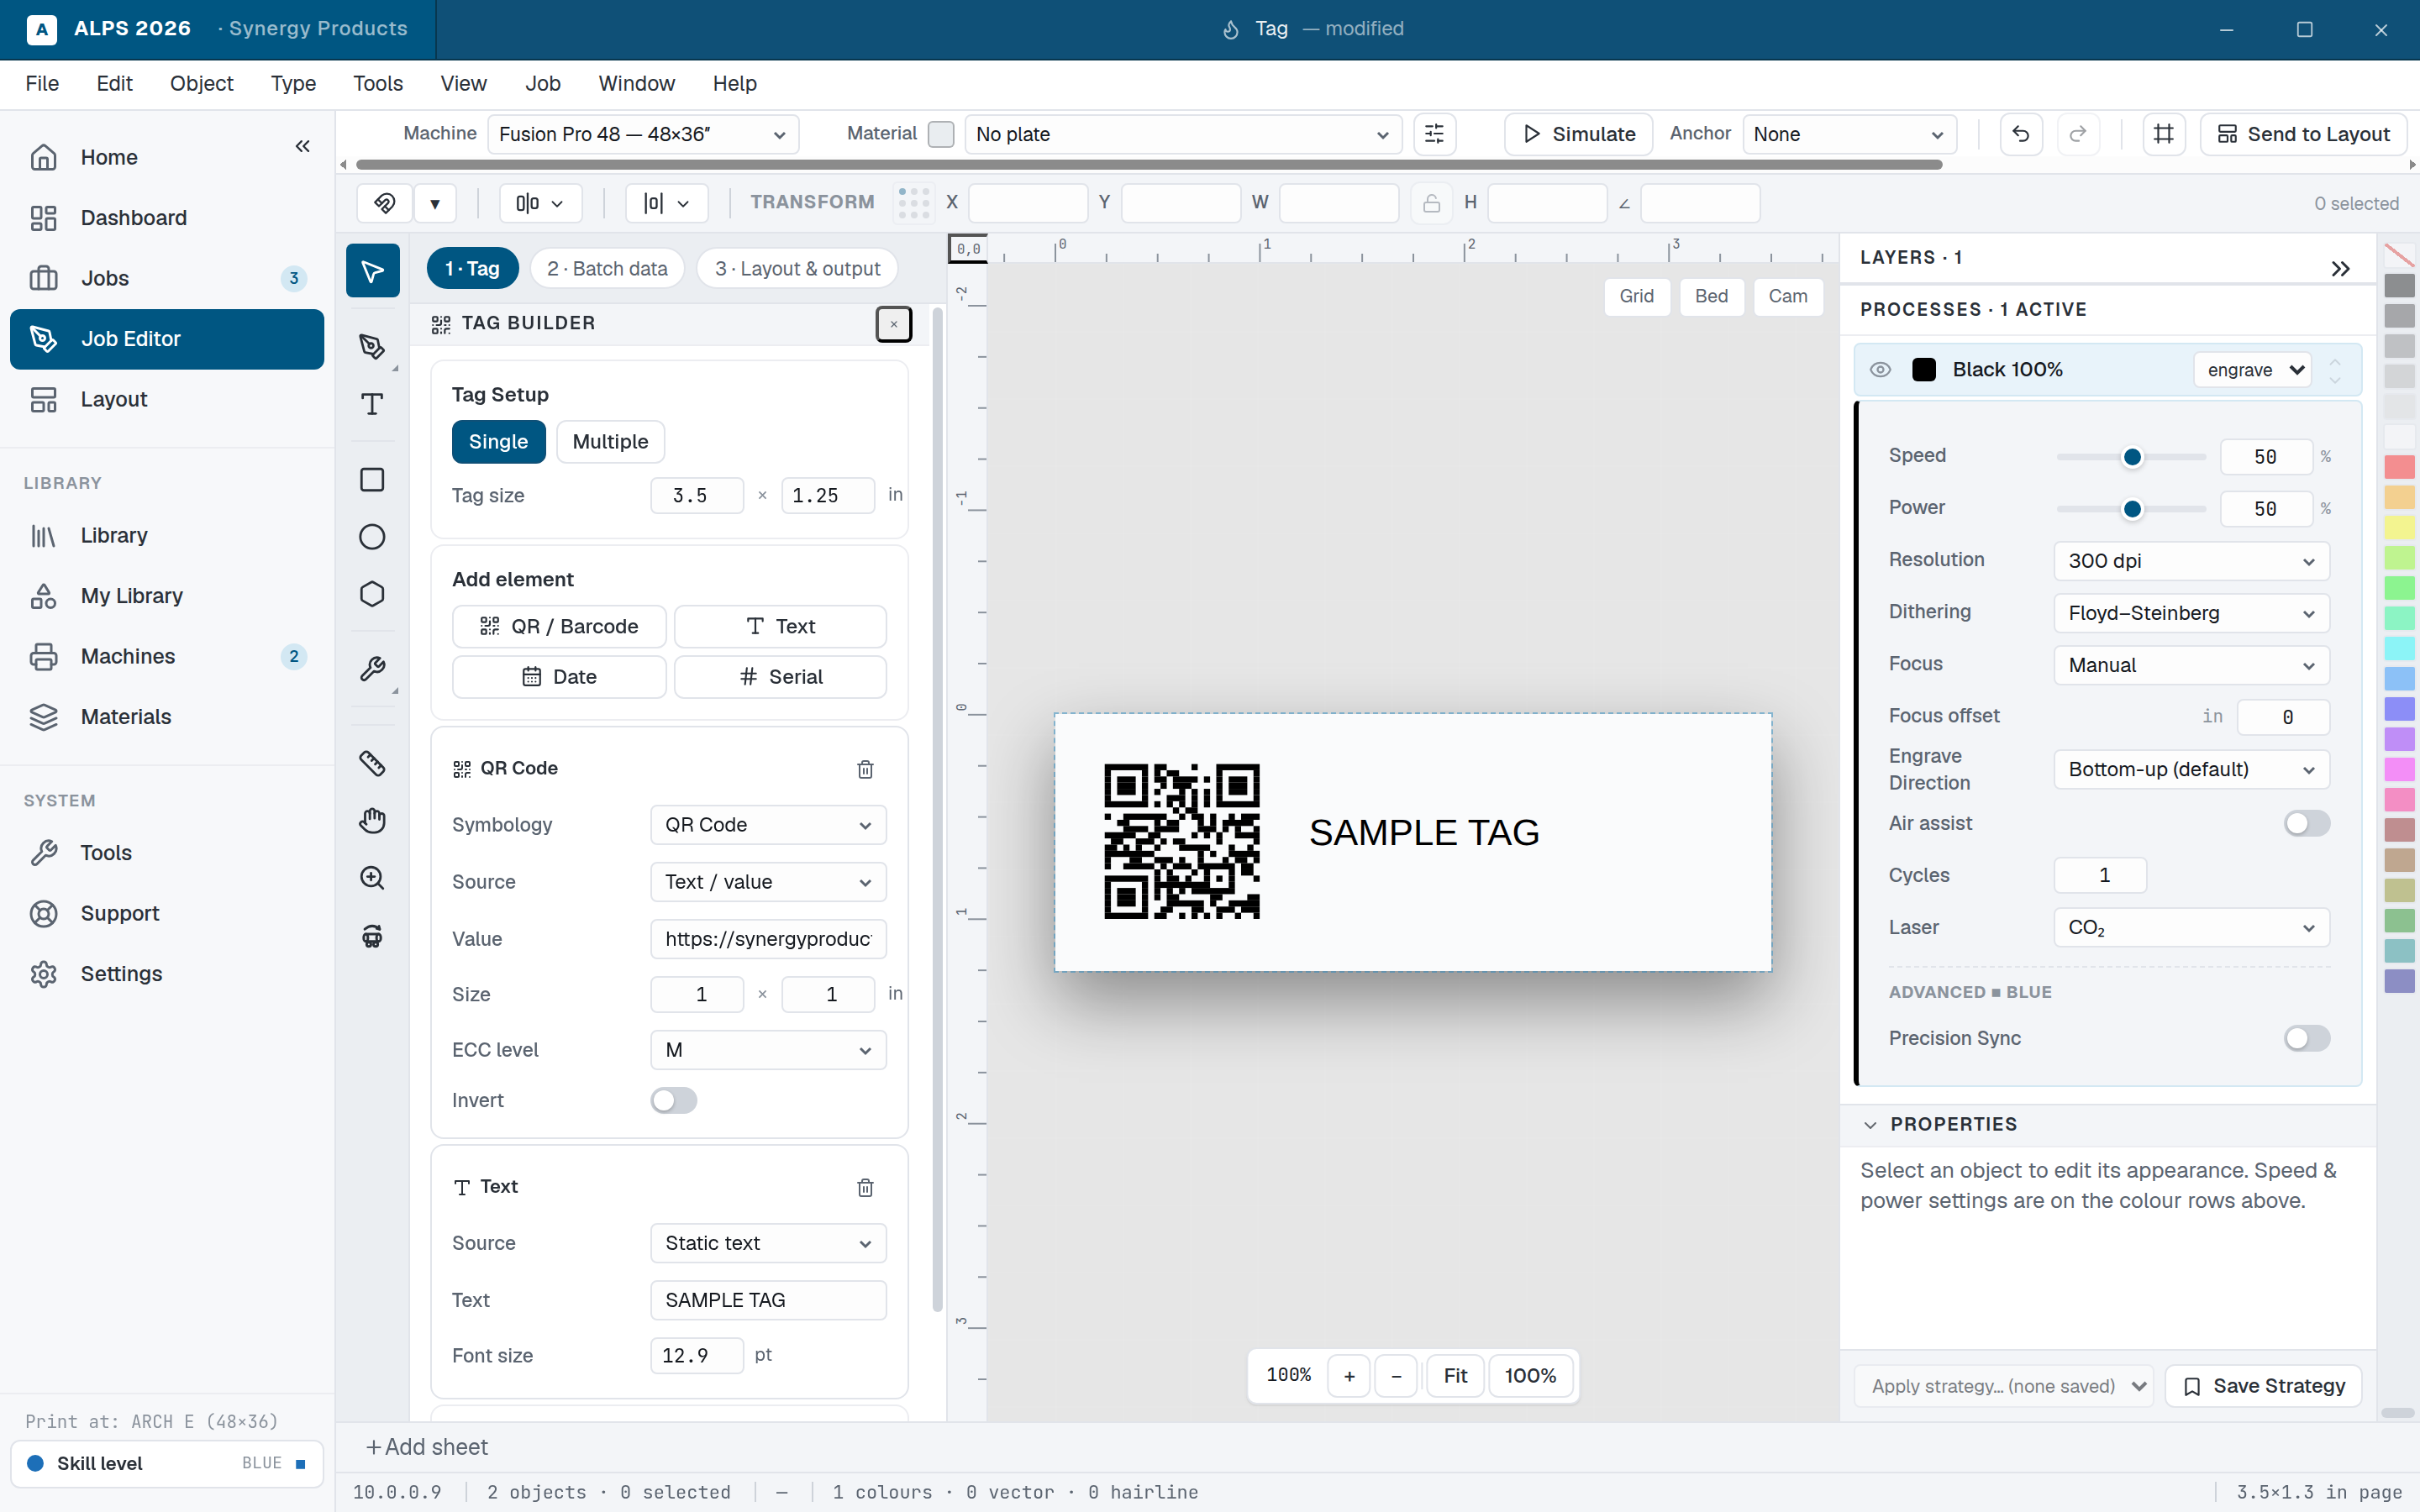Delete the Text element
The image size is (2420, 1512).
(x=865, y=1187)
